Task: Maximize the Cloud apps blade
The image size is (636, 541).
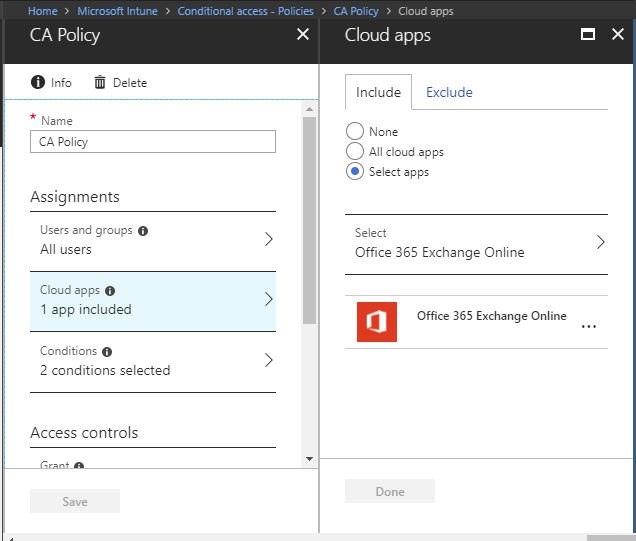Action: click(588, 34)
